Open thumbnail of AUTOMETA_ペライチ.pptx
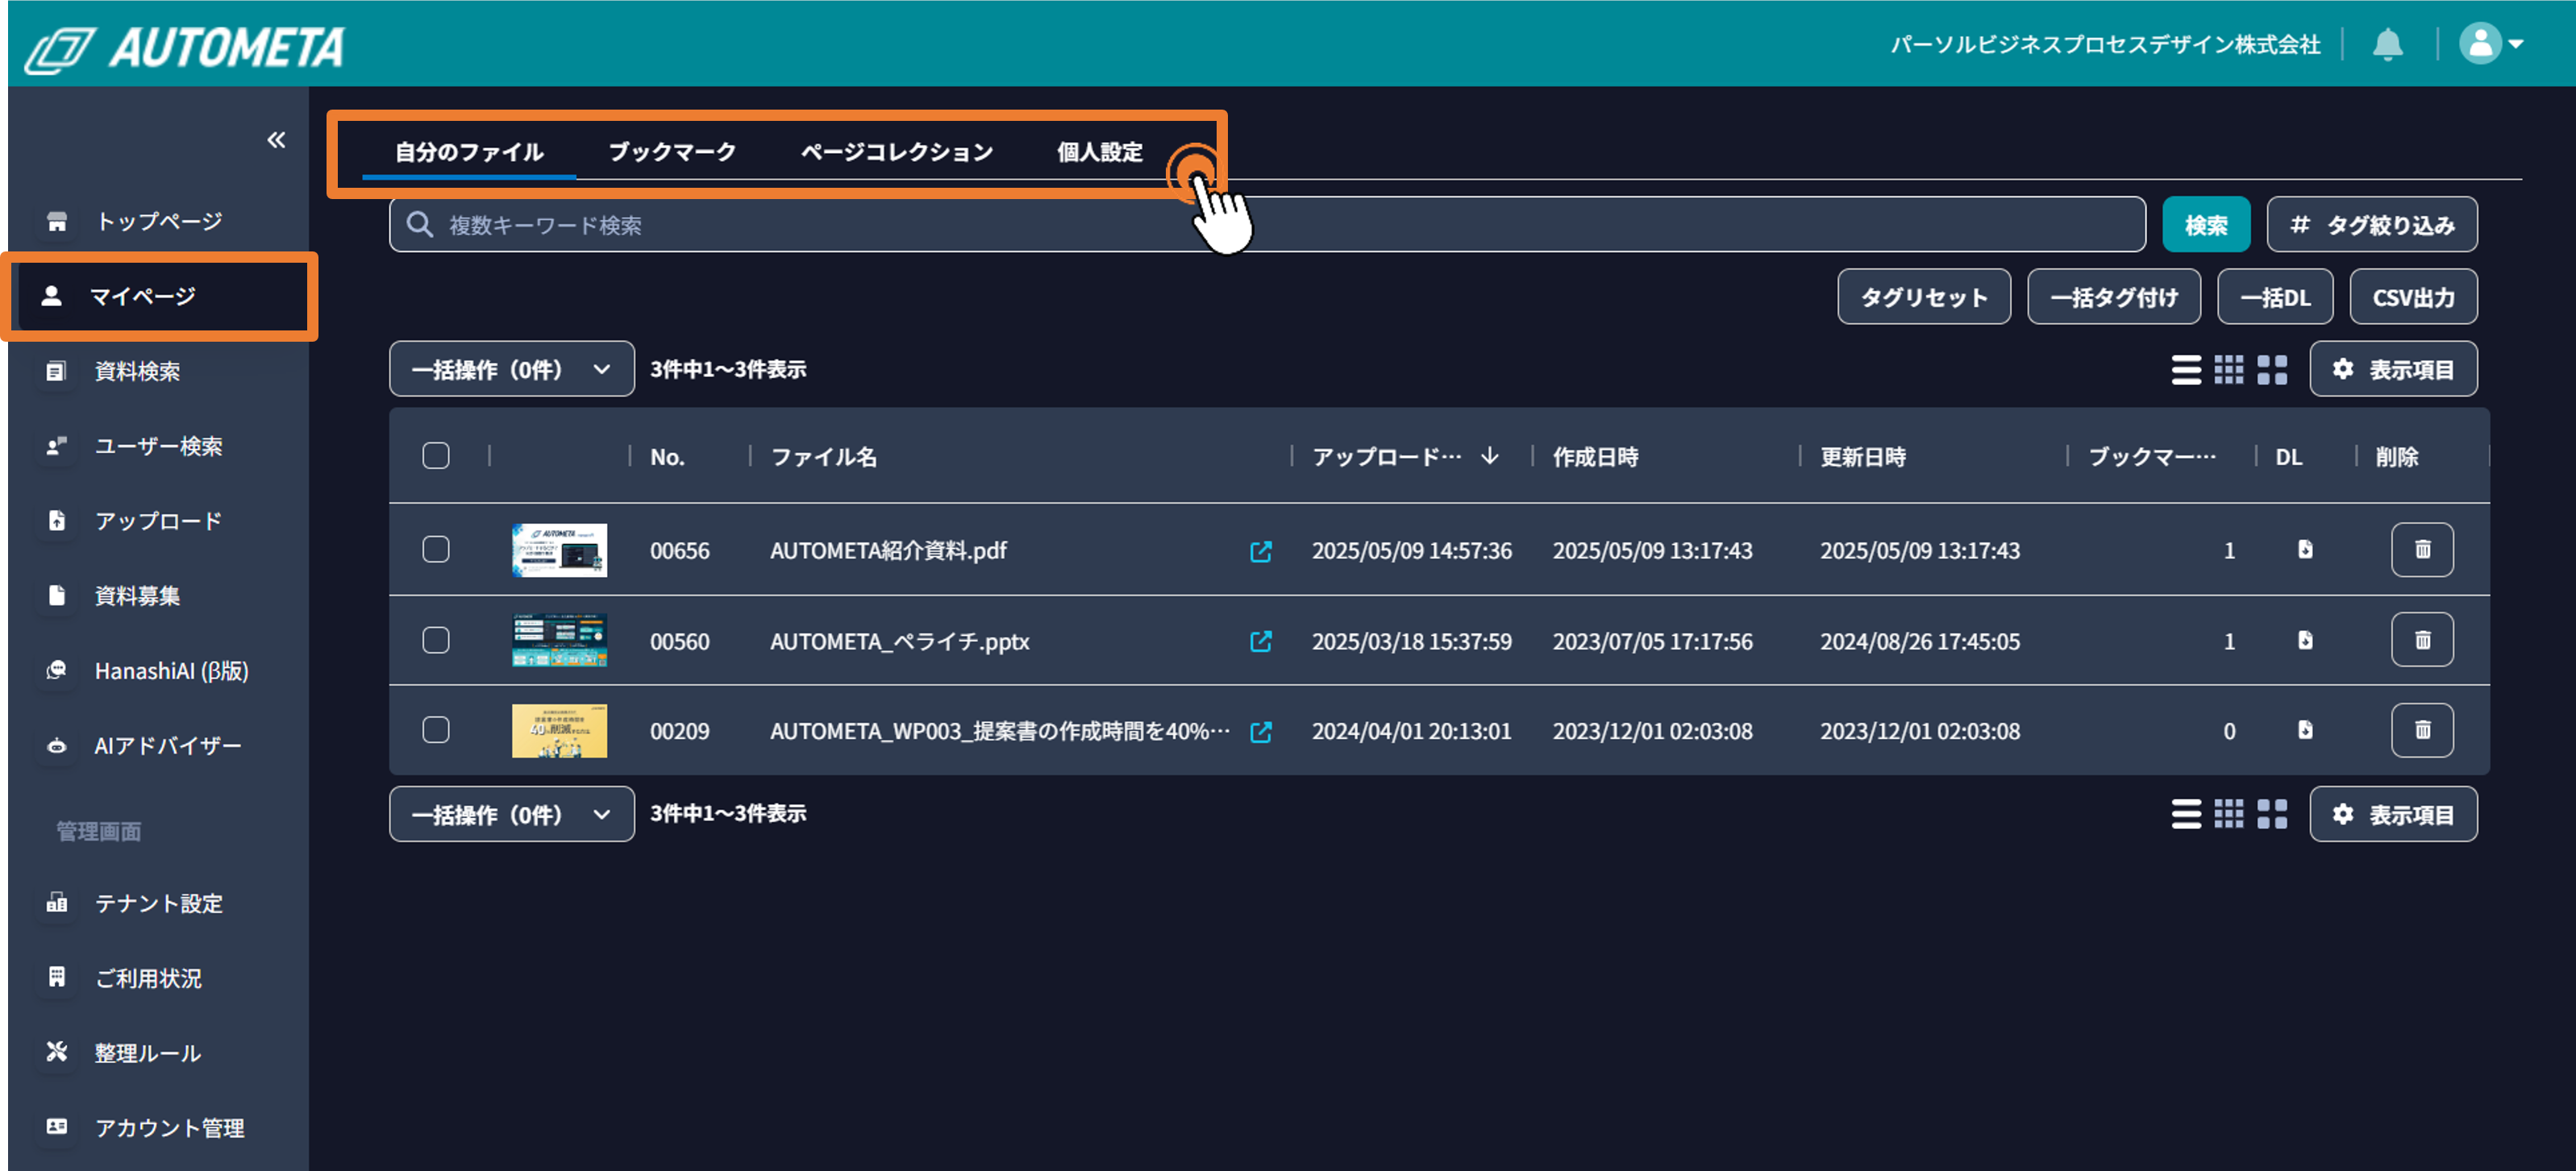This screenshot has height=1171, width=2576. [559, 640]
